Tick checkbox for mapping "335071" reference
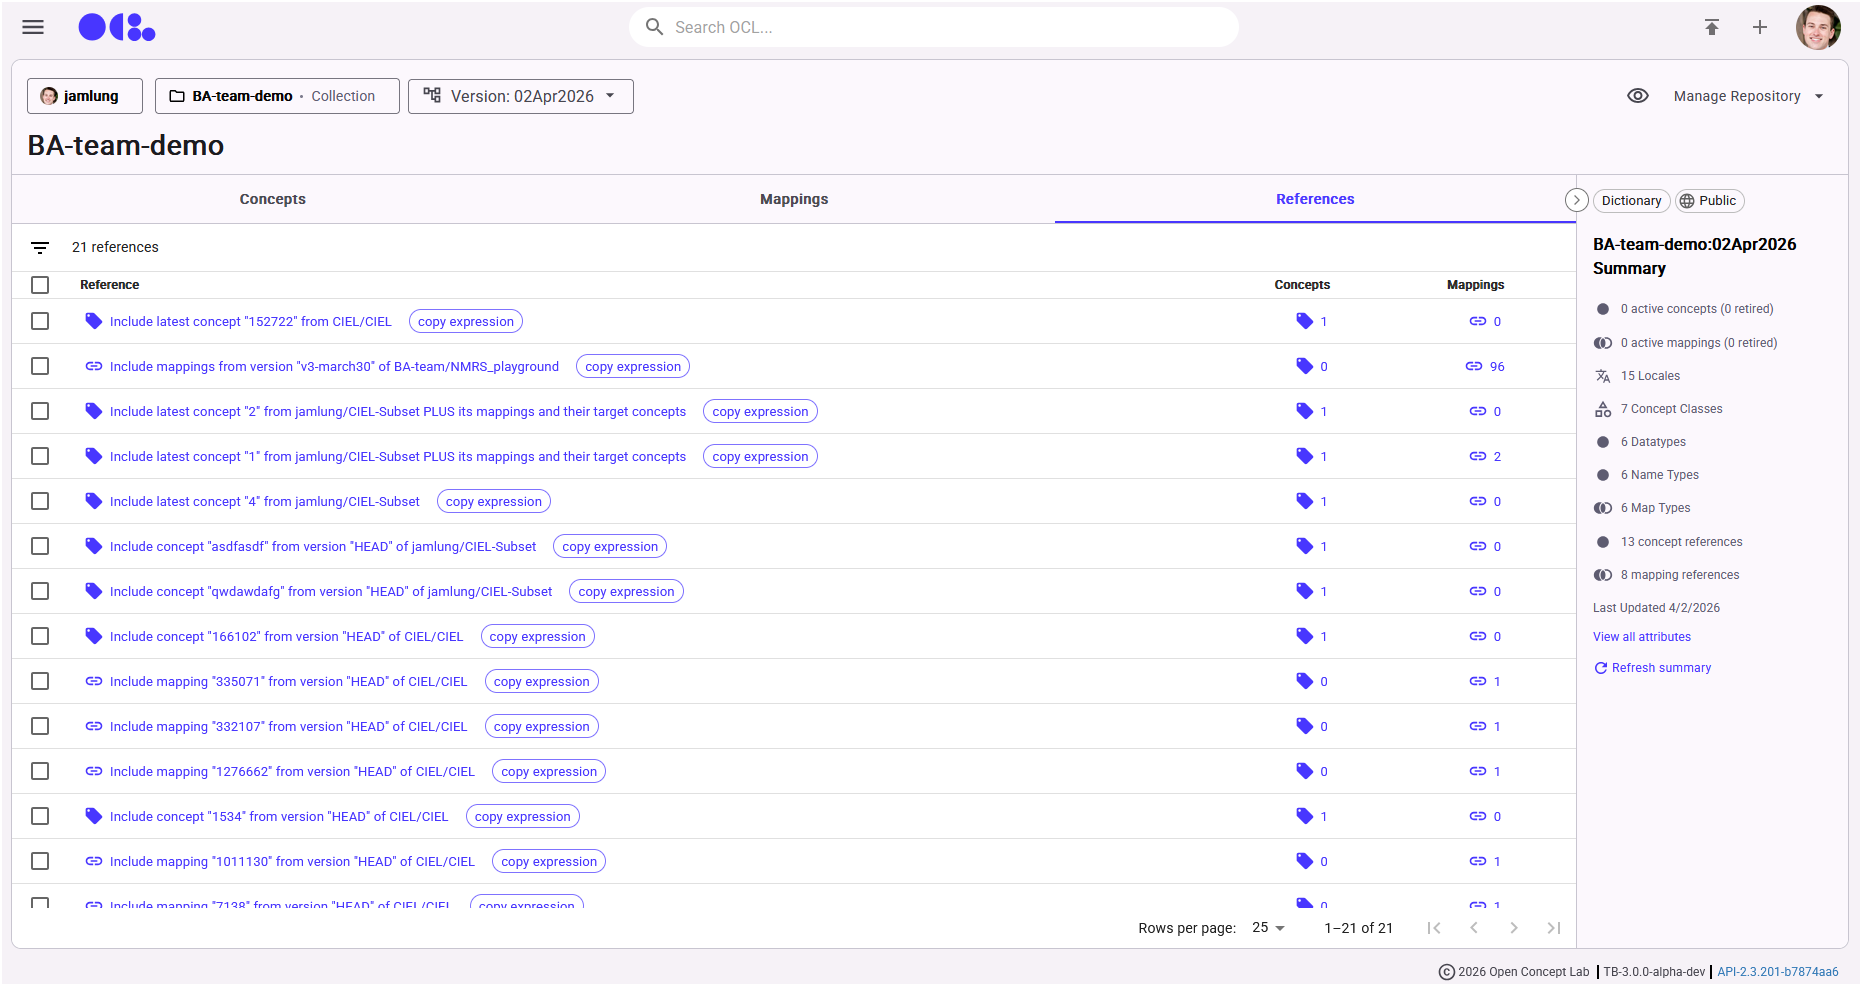Viewport: 1862px width, 986px height. point(40,681)
